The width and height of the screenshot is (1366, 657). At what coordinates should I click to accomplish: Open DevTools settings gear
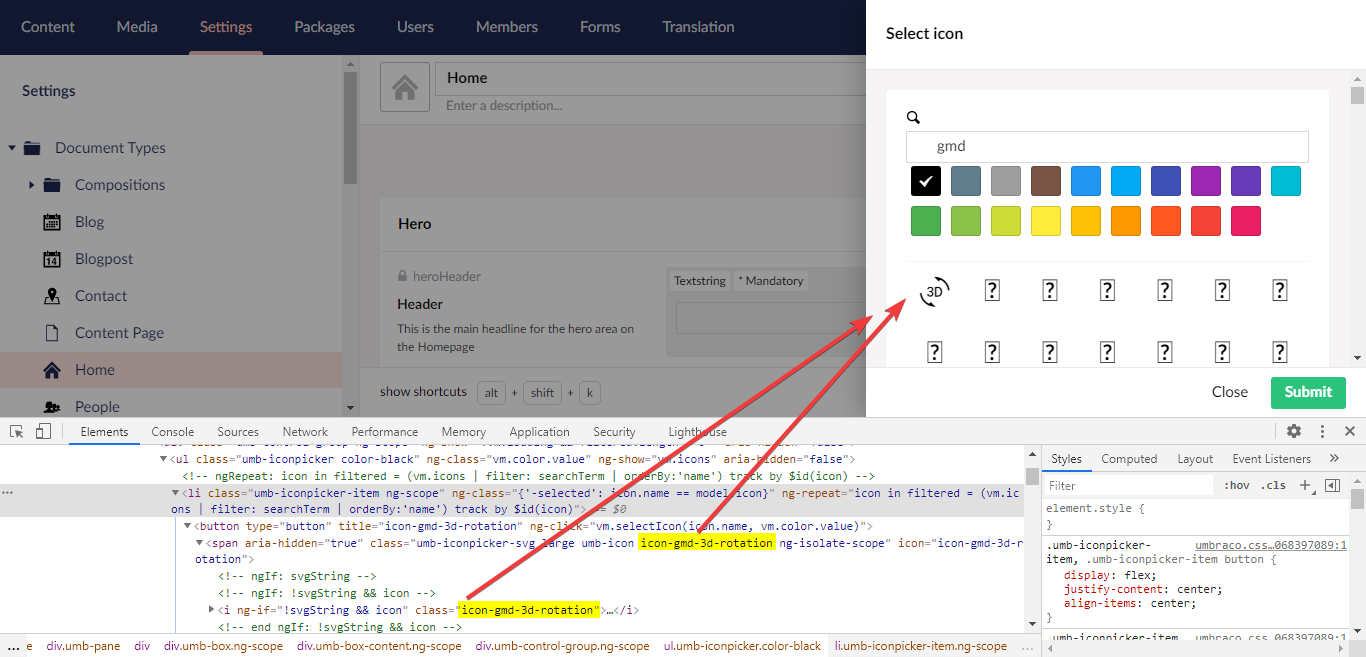click(x=1294, y=431)
